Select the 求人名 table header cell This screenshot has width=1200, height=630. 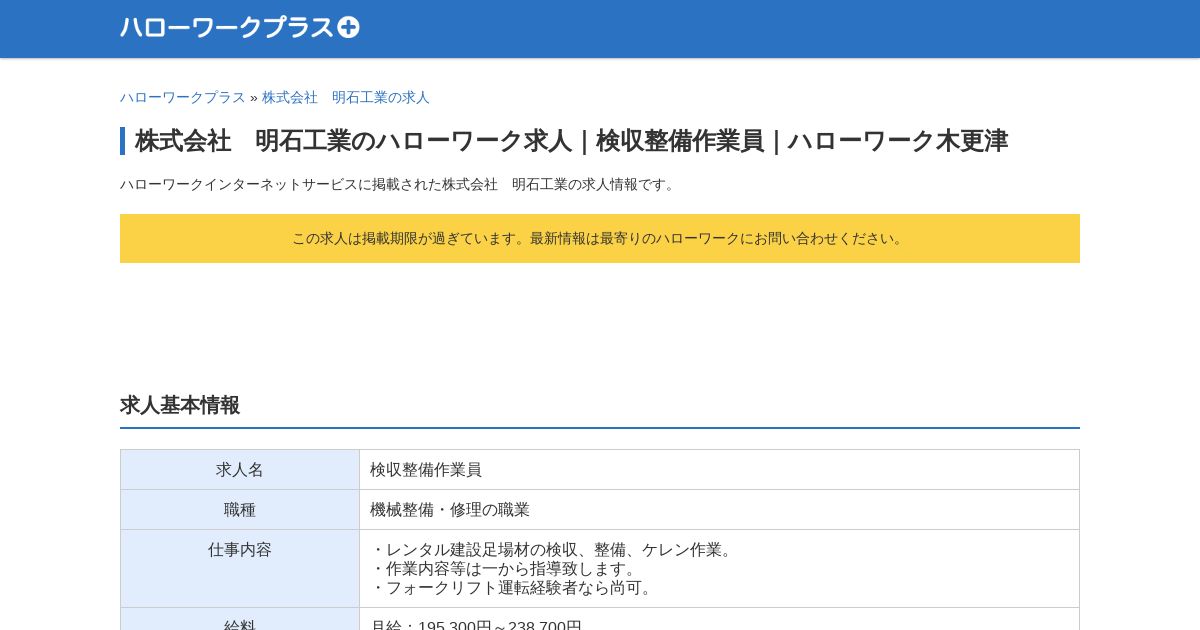[240, 469]
